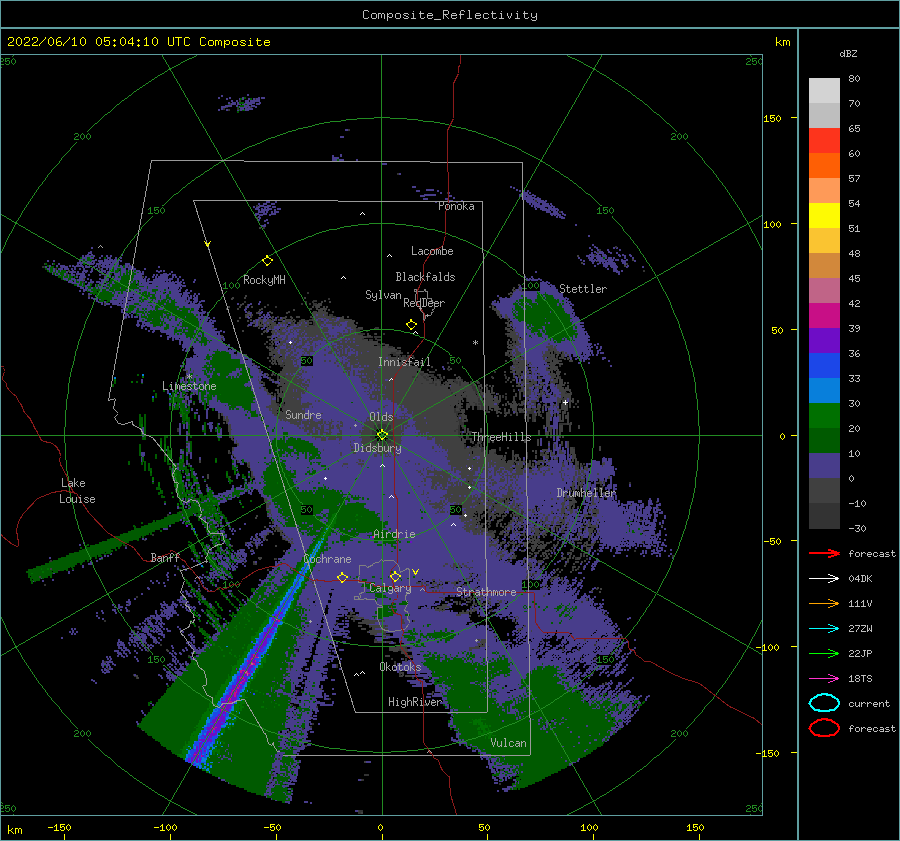Click the Ponoka label on the map
This screenshot has height=841, width=900.
click(x=456, y=206)
